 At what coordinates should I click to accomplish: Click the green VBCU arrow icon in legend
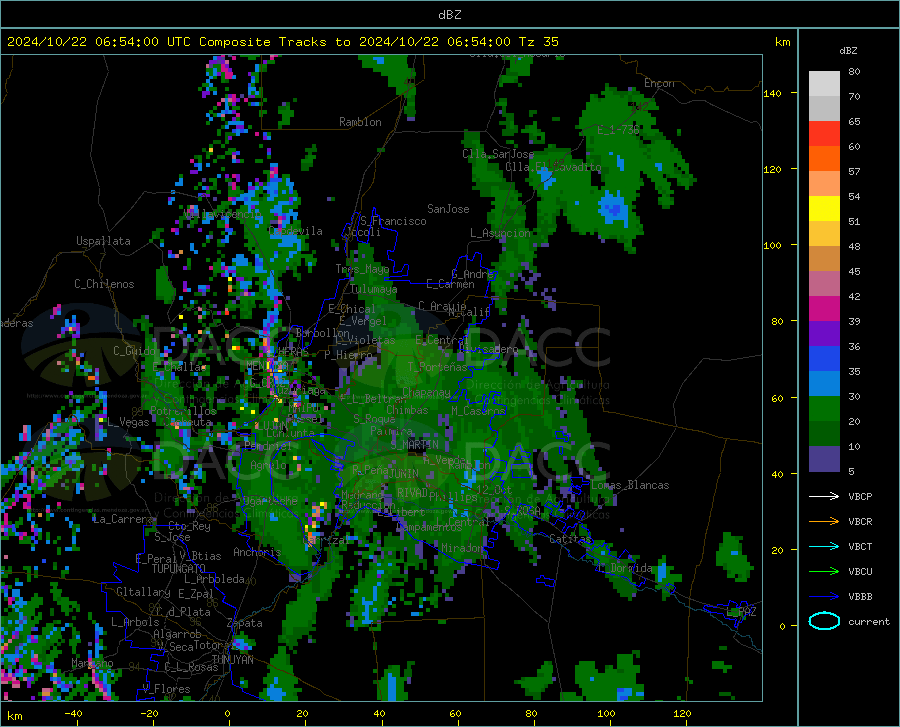[x=824, y=572]
